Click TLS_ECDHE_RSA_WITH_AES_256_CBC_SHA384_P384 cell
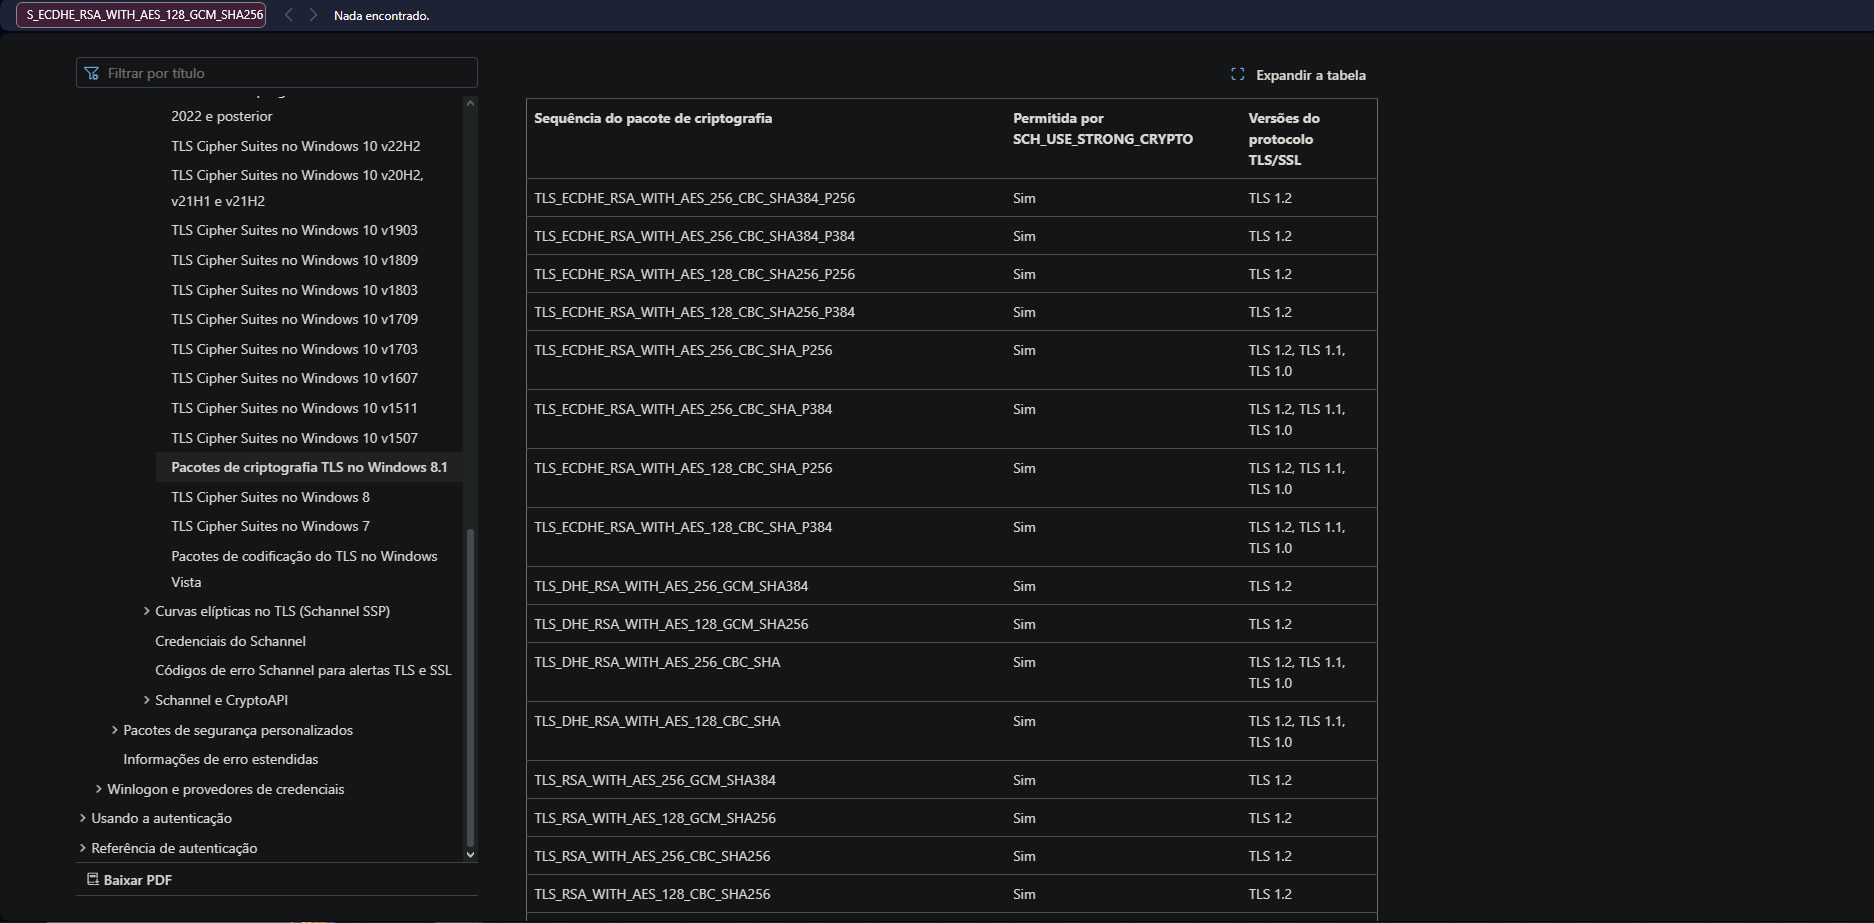 coord(694,236)
